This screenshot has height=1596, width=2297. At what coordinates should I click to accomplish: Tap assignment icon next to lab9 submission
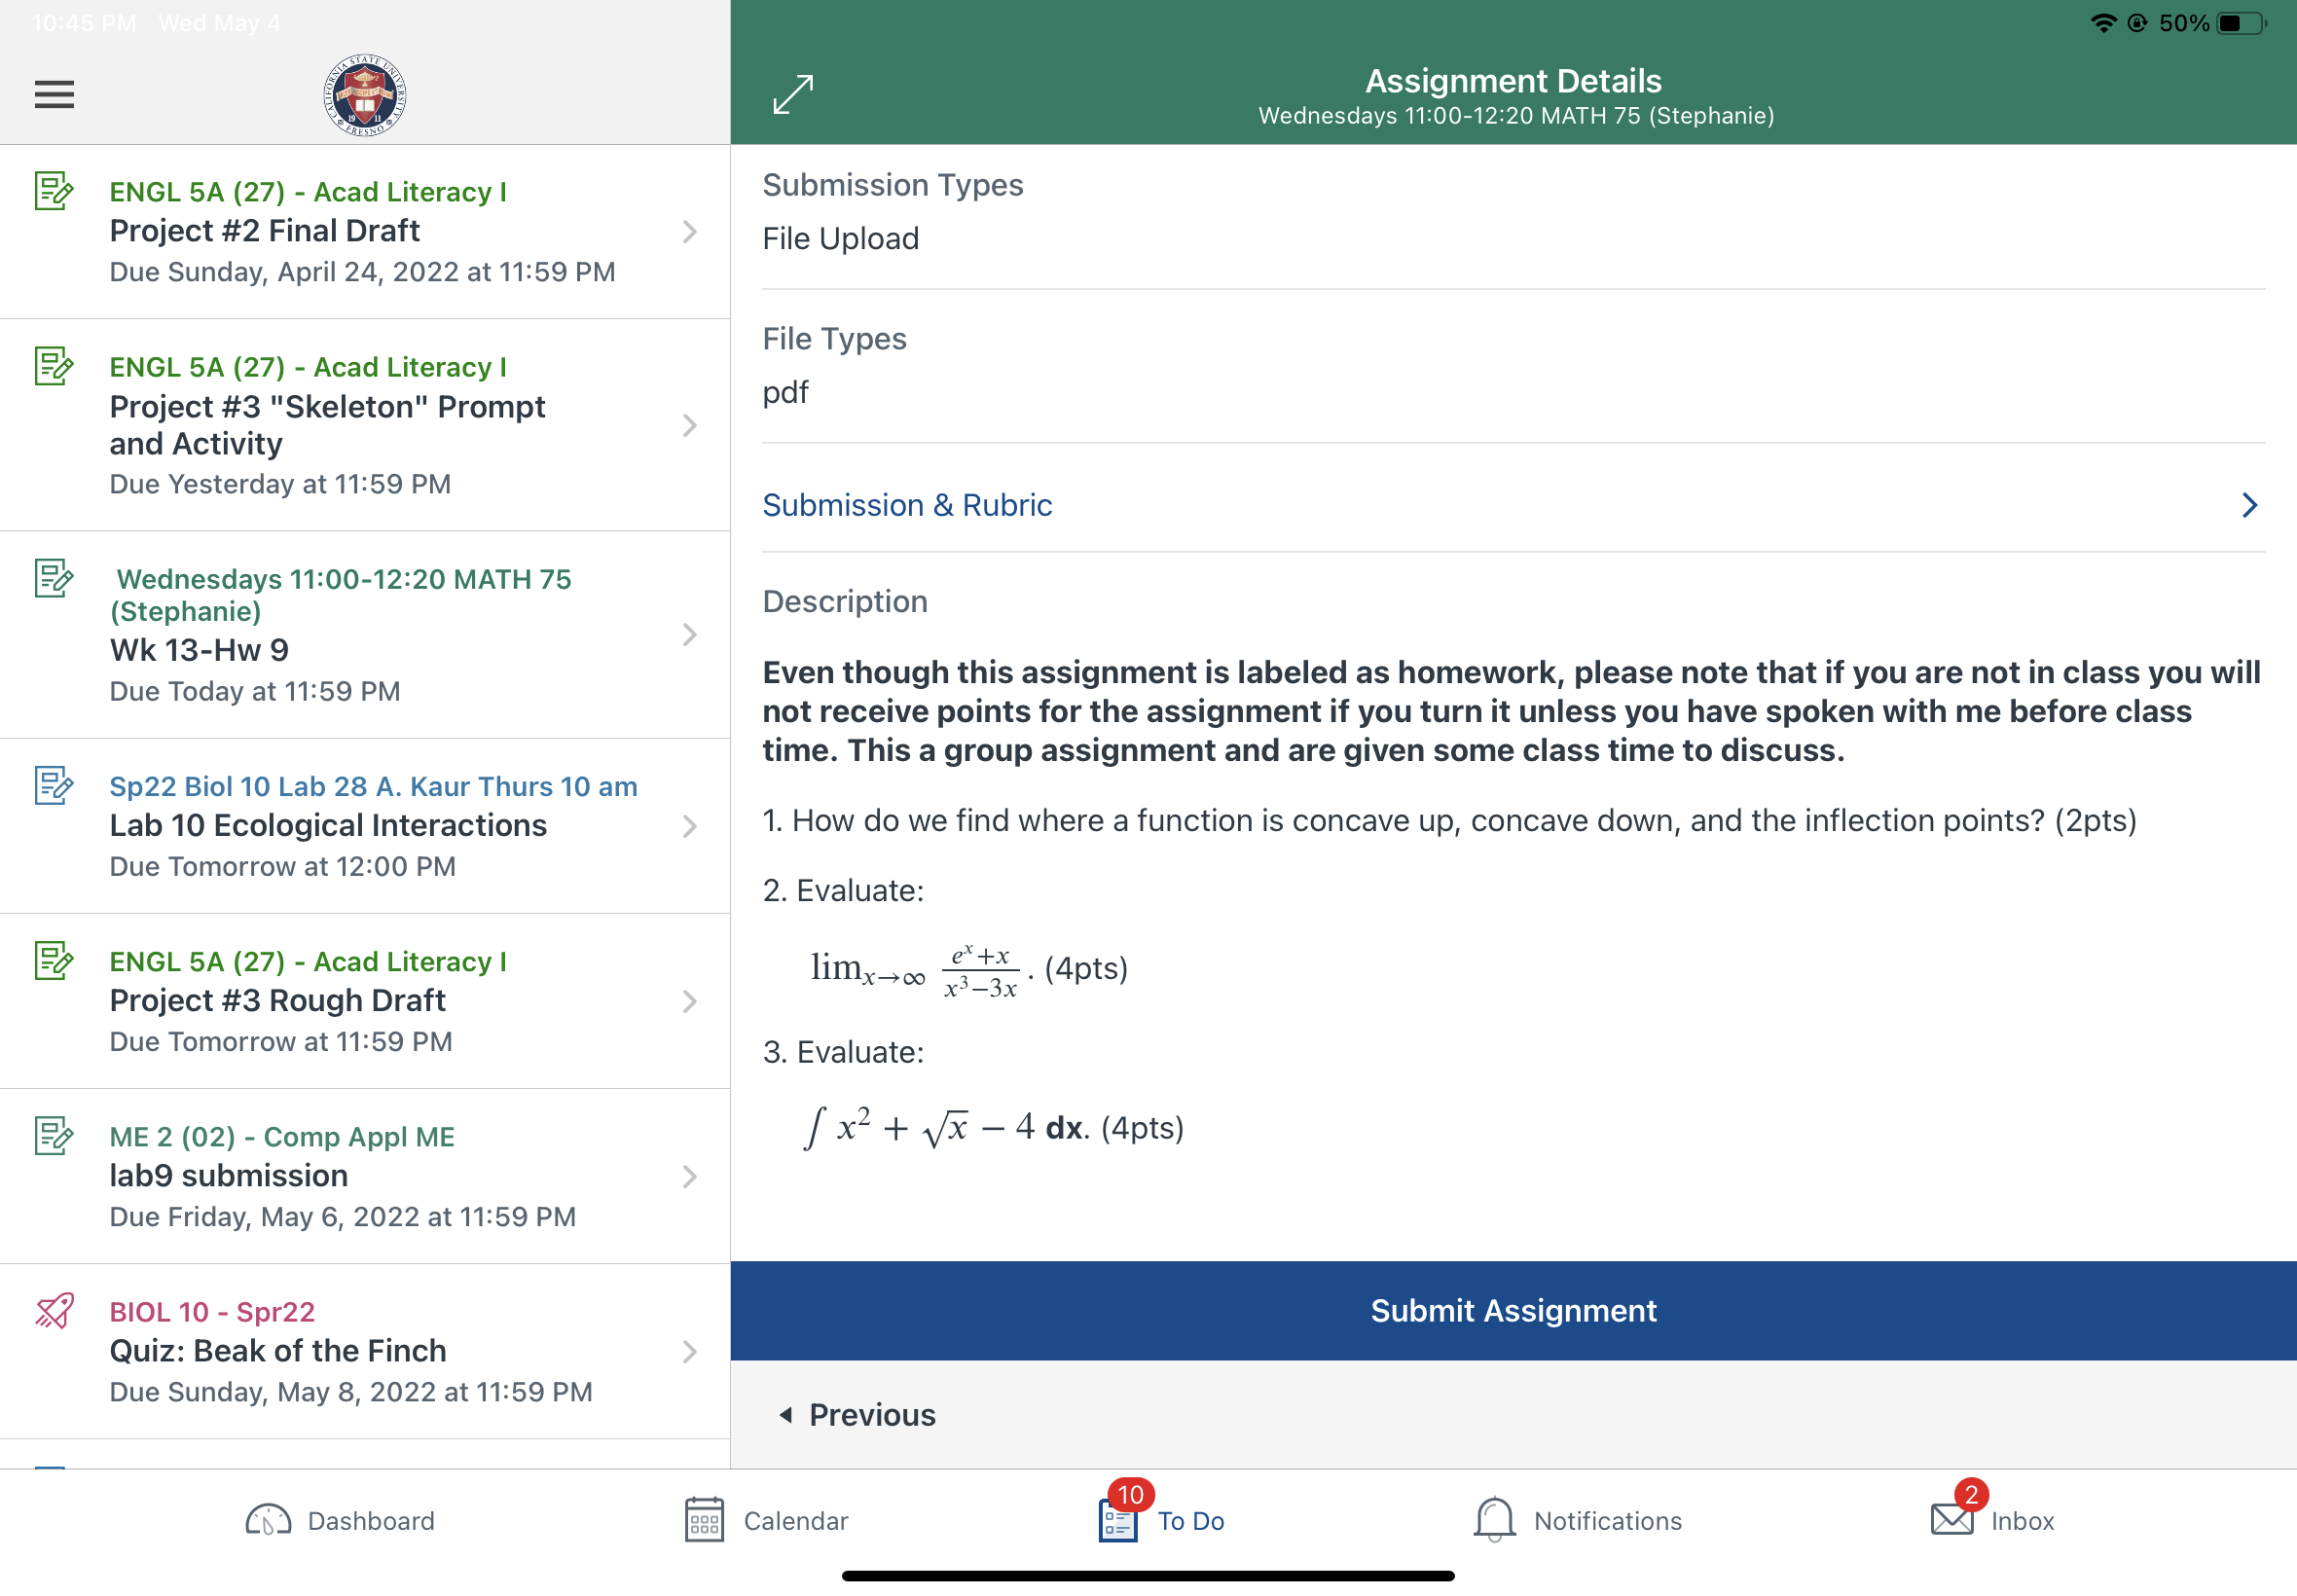pos(54,1136)
